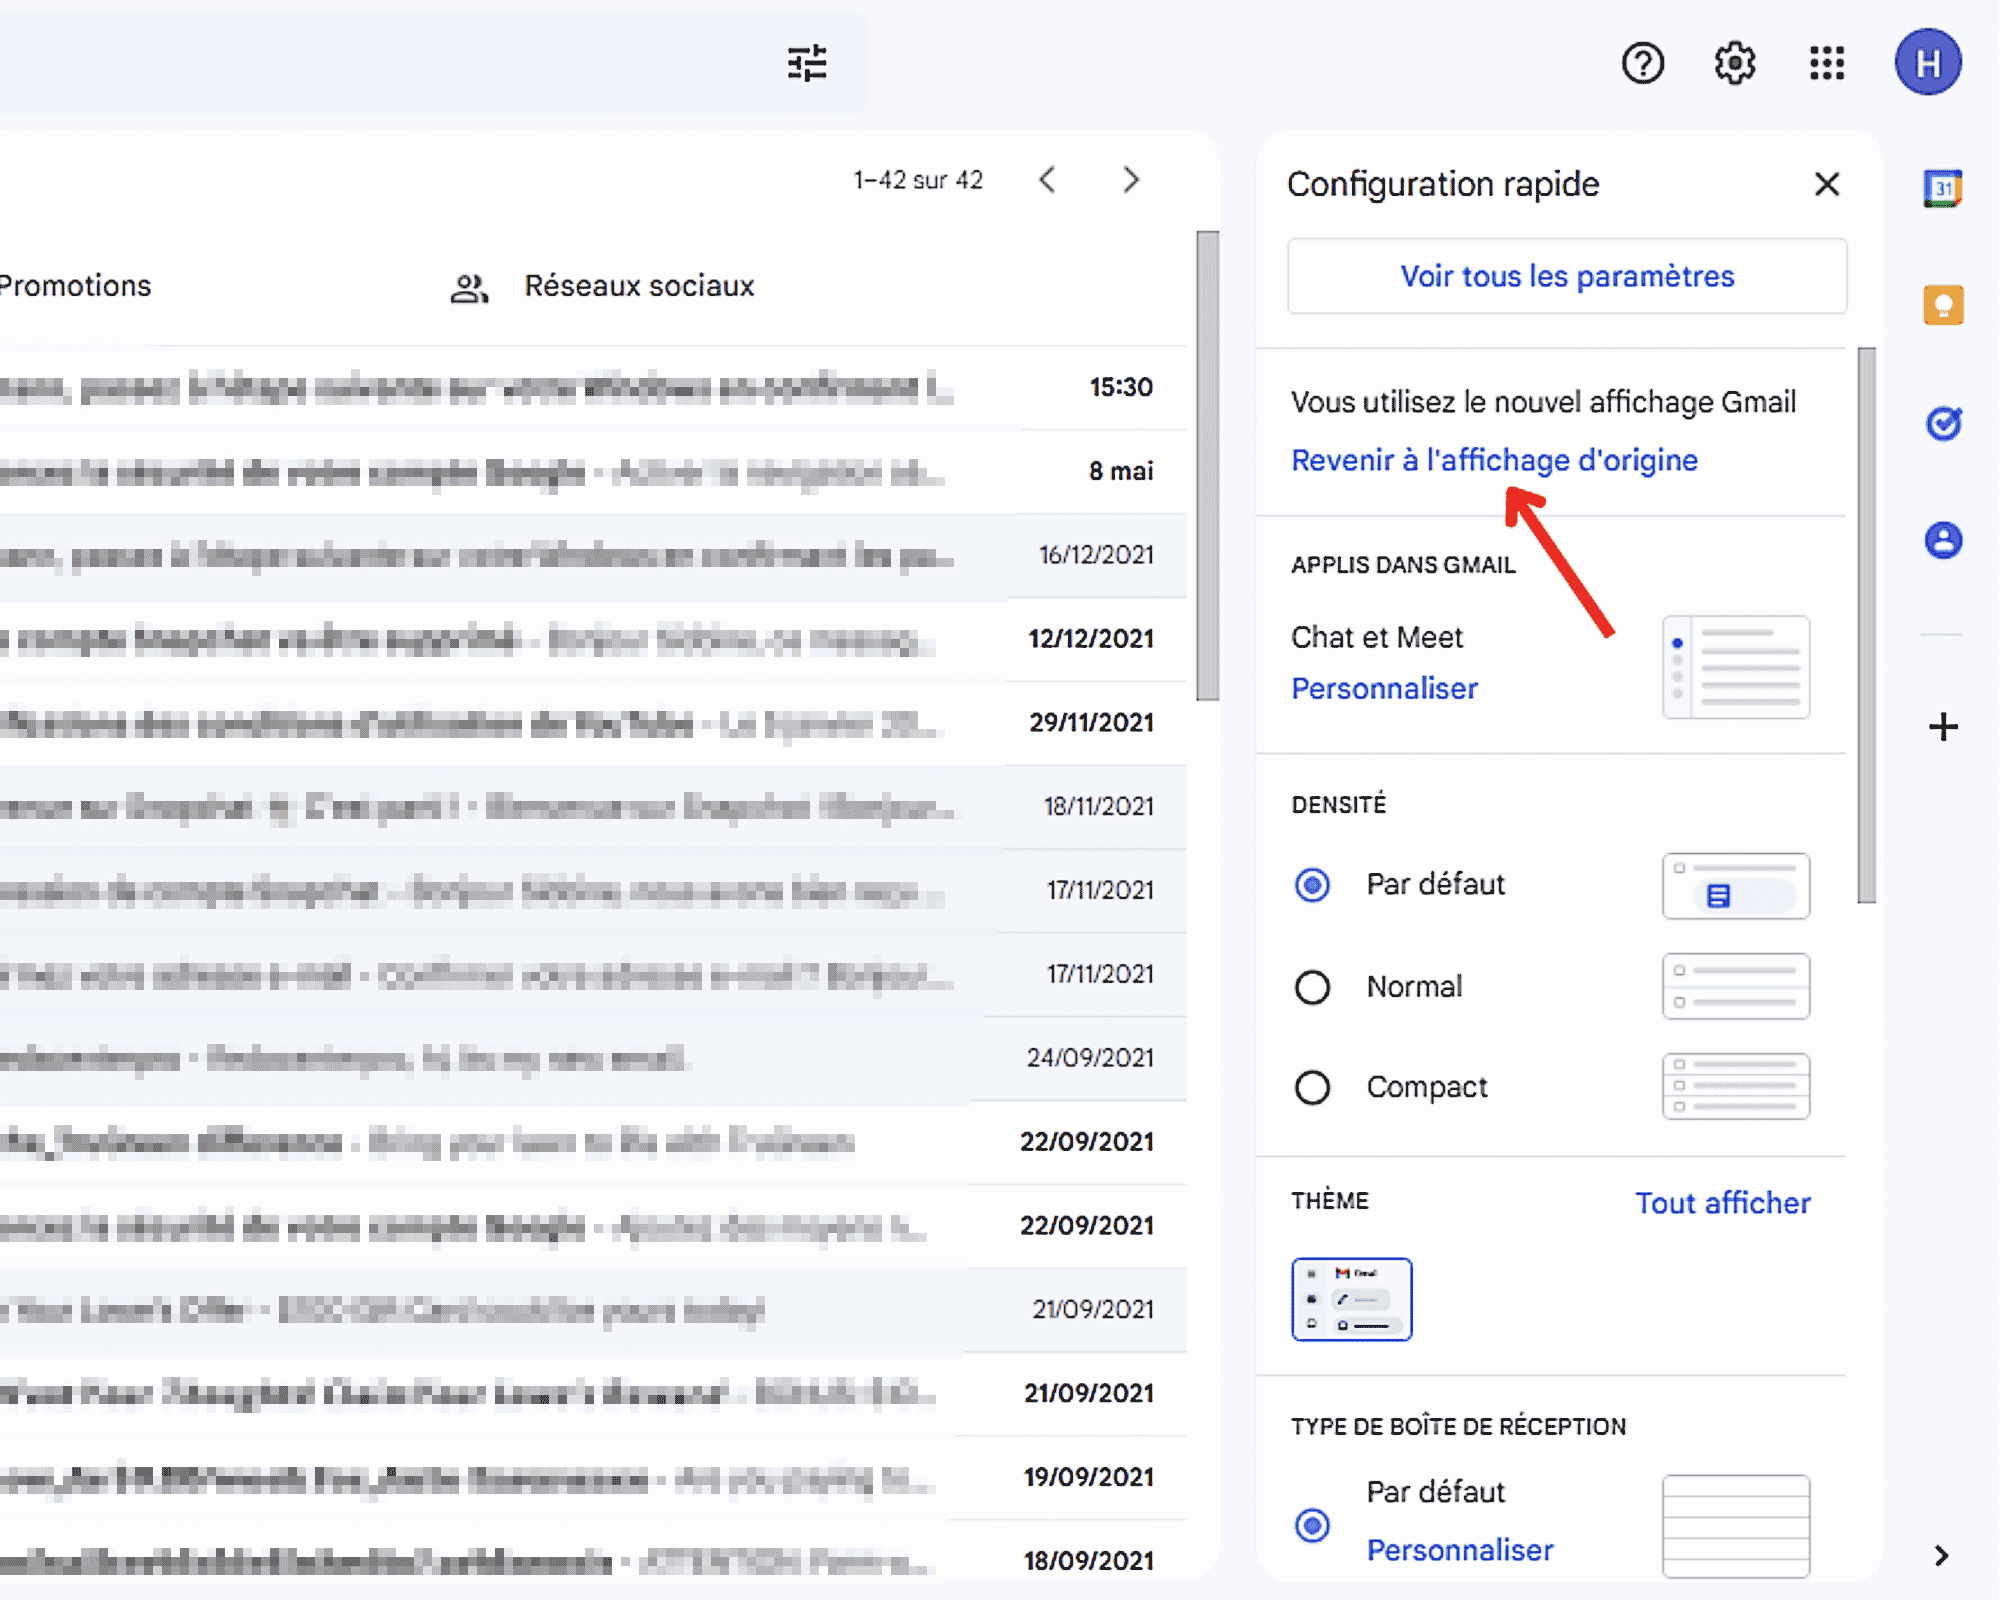The height and width of the screenshot is (1600, 2000).
Task: Click Voir tous les paramètres button
Action: point(1567,276)
